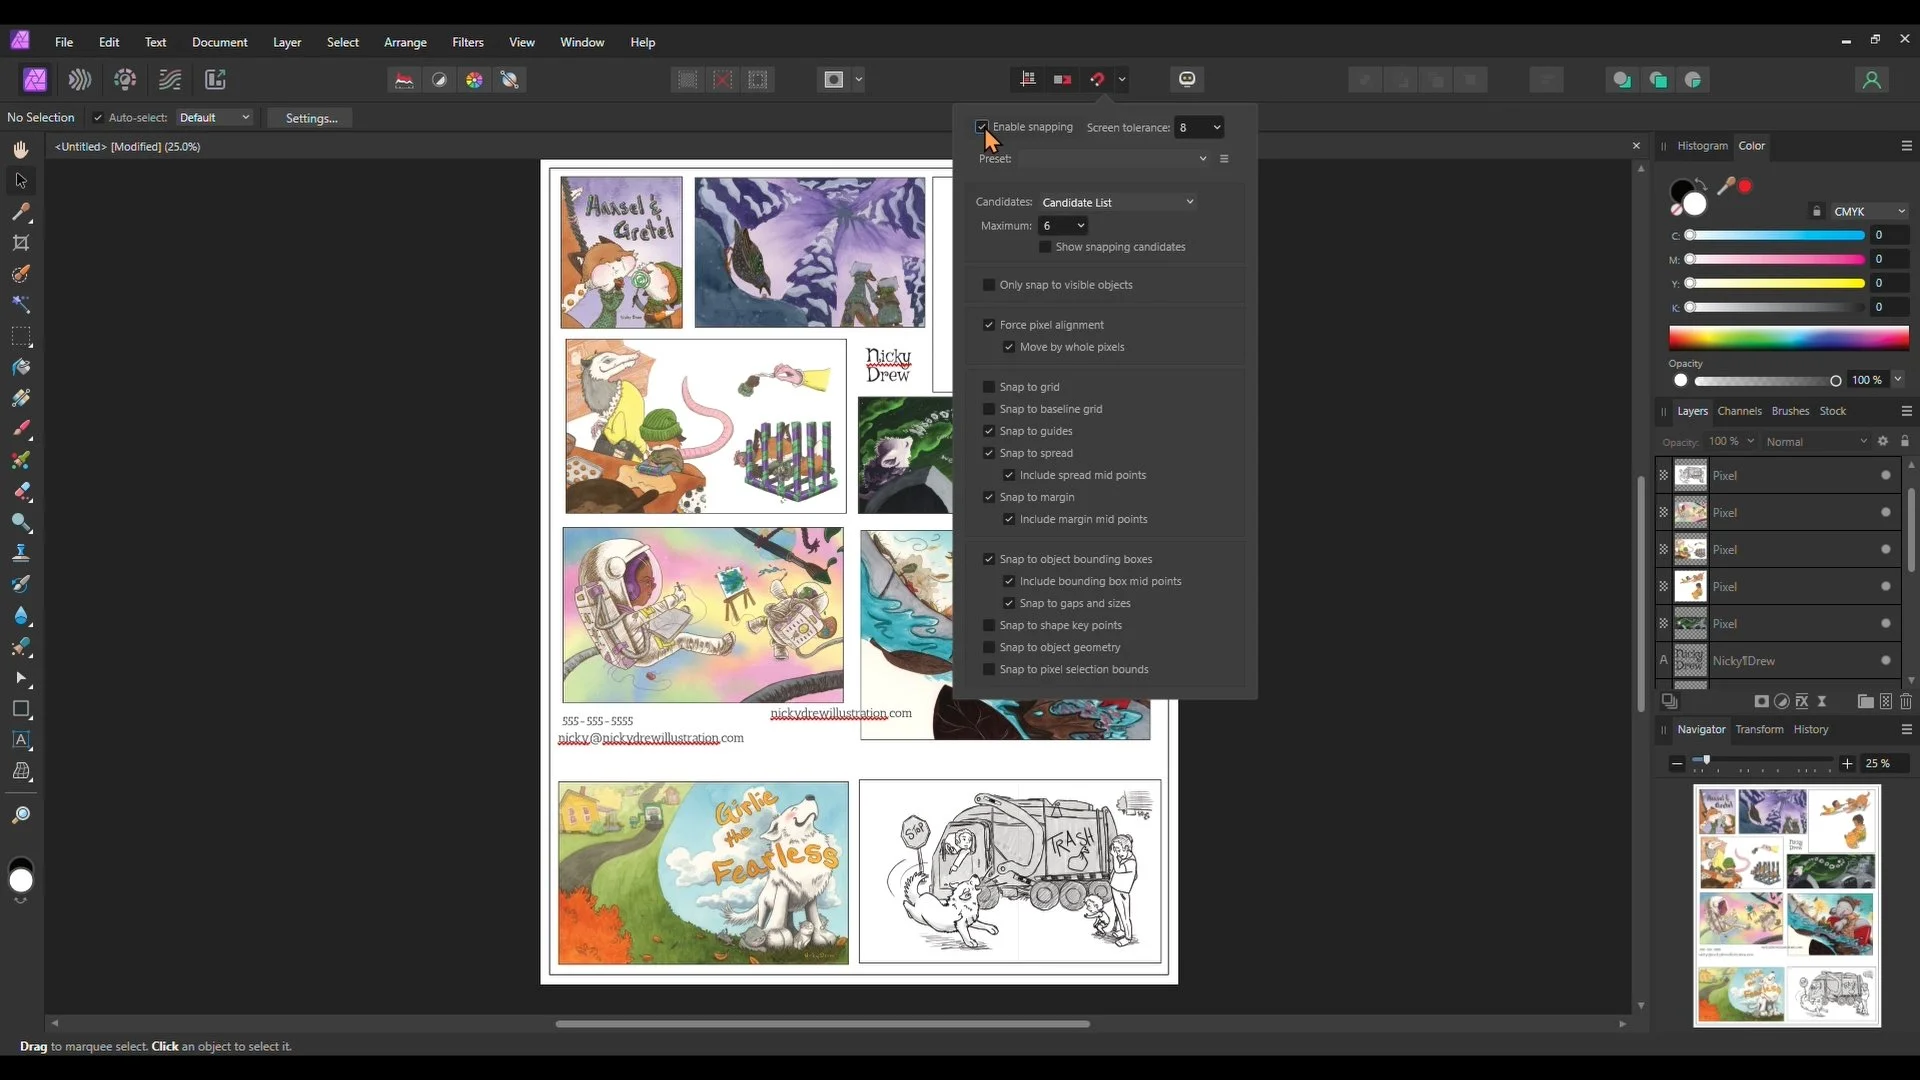Open the CMYK color model dropdown
1920x1080 pixels.
click(x=1868, y=211)
